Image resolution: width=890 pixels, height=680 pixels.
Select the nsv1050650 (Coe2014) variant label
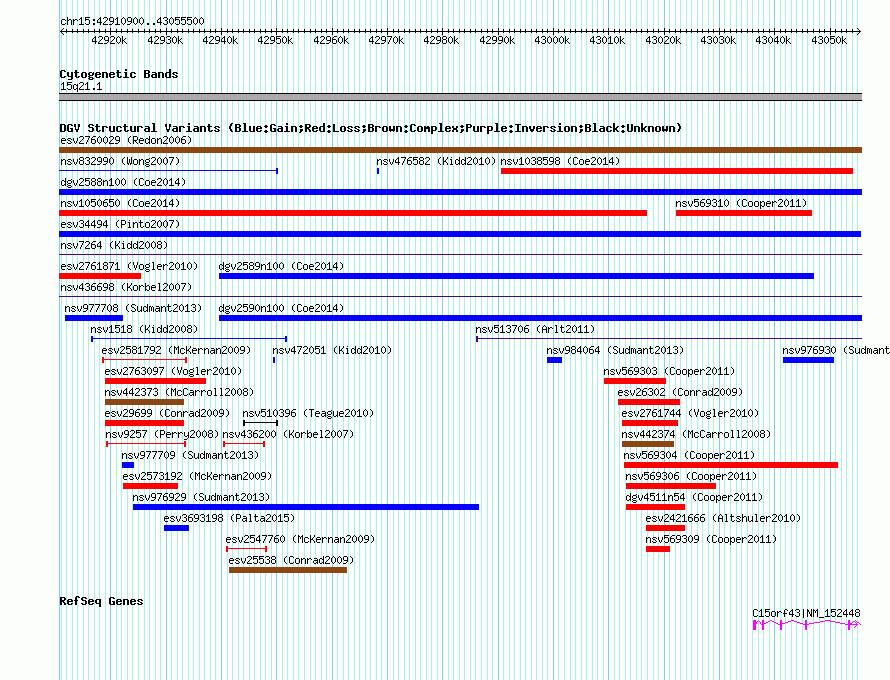120,203
